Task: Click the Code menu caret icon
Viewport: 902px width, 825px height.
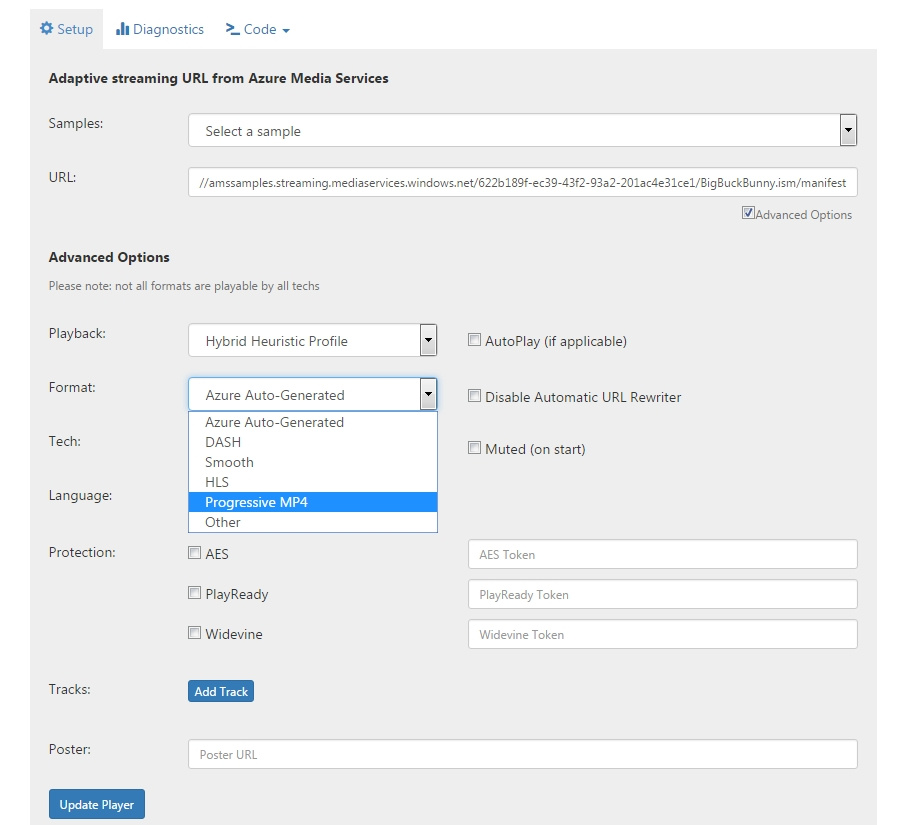Action: point(287,31)
